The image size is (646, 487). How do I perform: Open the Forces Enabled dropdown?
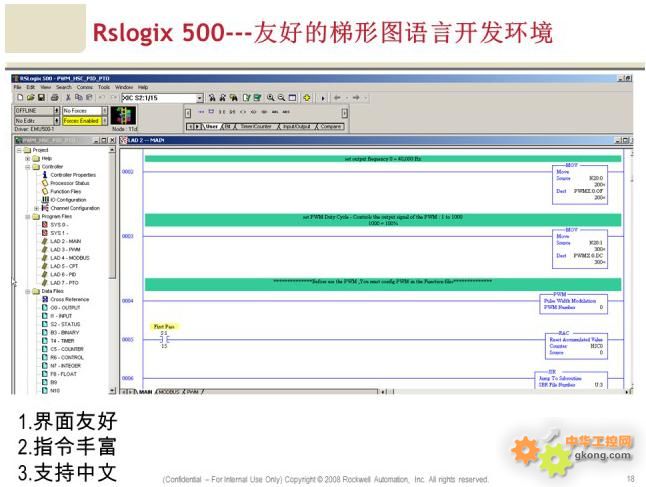(105, 121)
